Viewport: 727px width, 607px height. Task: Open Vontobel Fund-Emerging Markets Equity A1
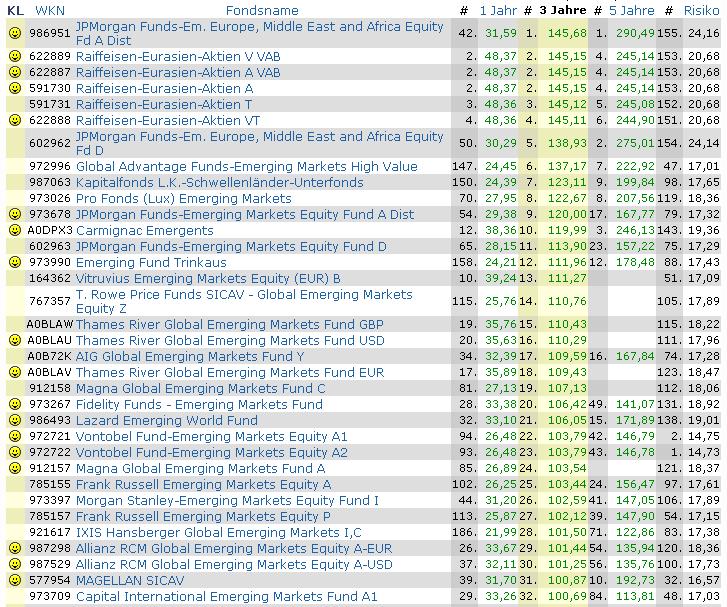(211, 436)
